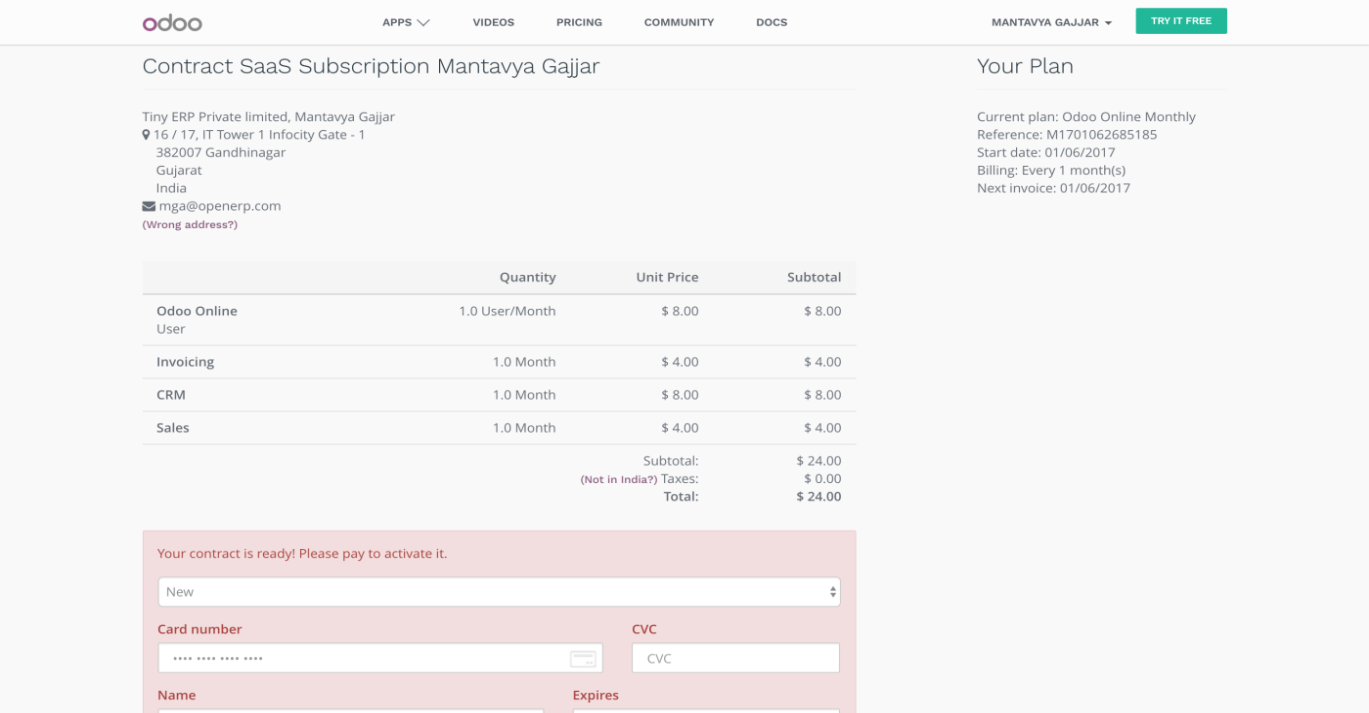Image resolution: width=1369 pixels, height=713 pixels.
Task: Click the Wrong address? link
Action: click(x=190, y=225)
